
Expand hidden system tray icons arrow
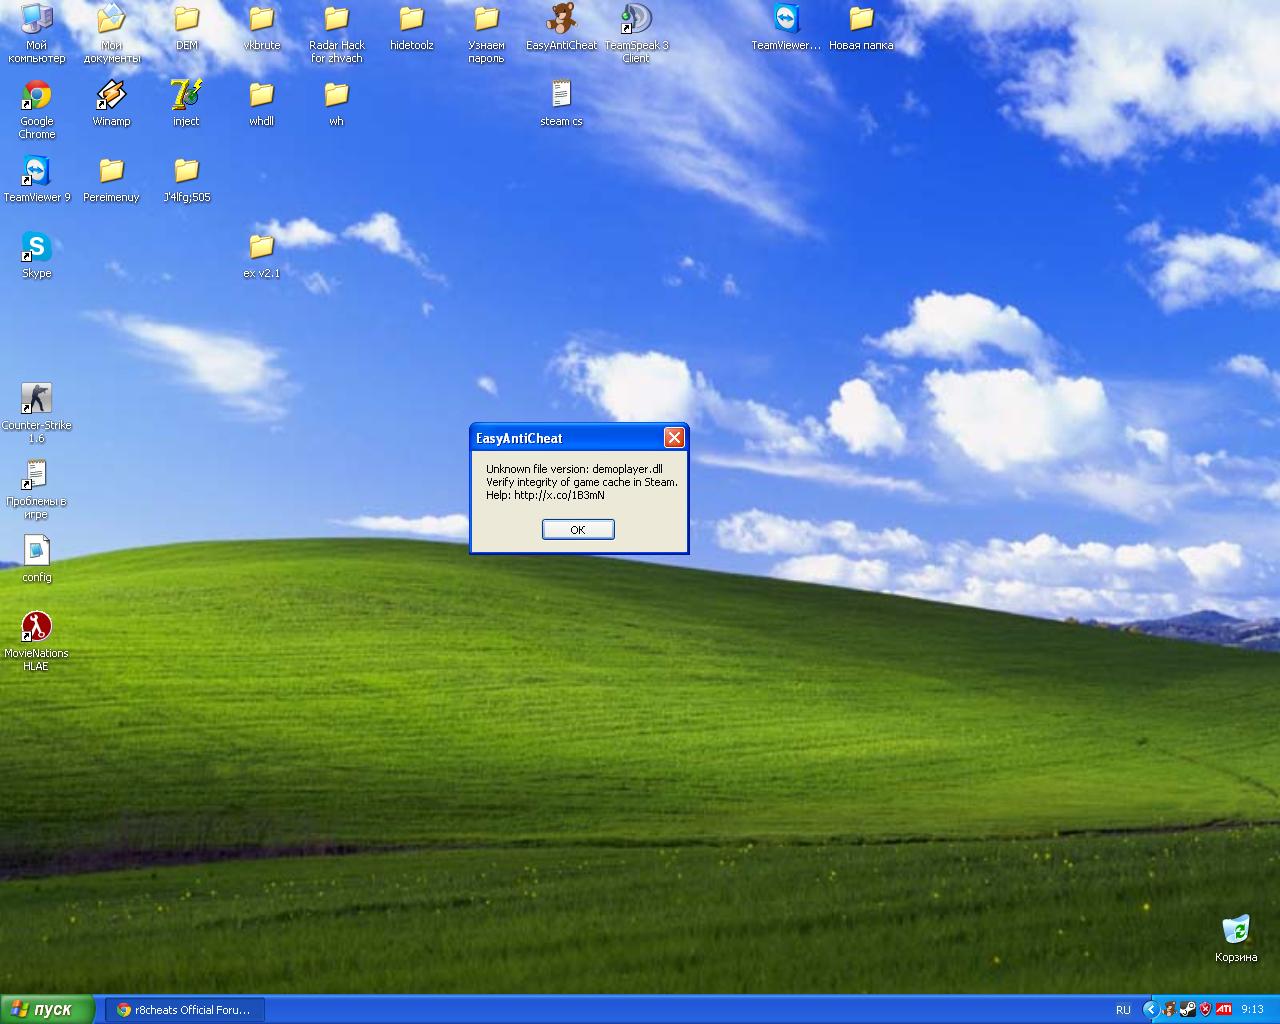[1151, 1010]
